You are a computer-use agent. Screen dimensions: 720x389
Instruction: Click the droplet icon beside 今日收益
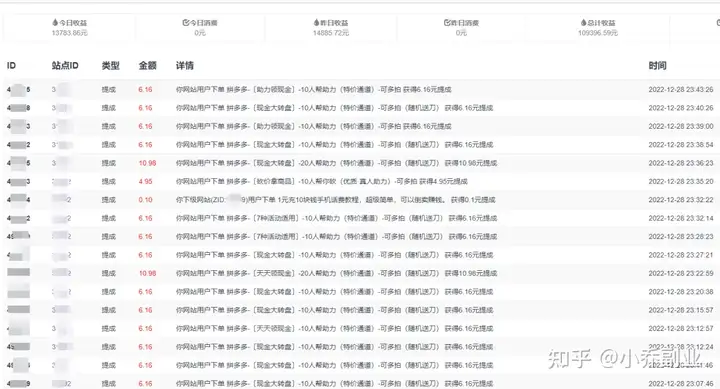click(x=55, y=22)
